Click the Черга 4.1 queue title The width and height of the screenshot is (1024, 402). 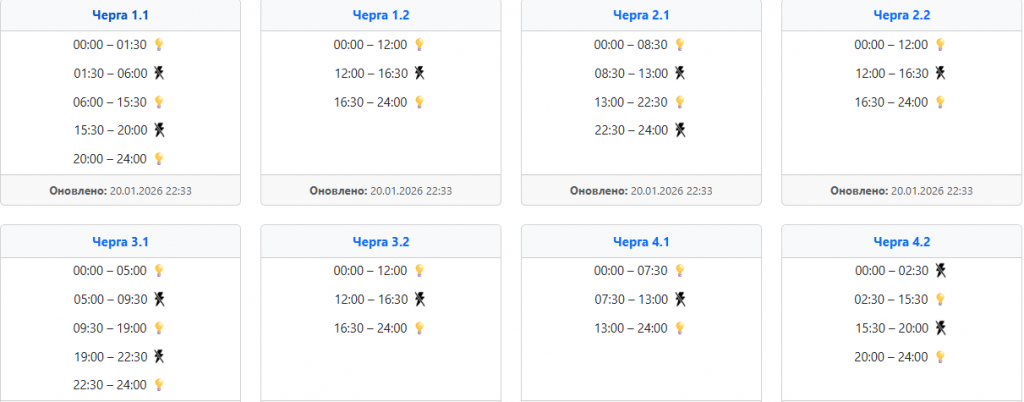[x=641, y=241]
